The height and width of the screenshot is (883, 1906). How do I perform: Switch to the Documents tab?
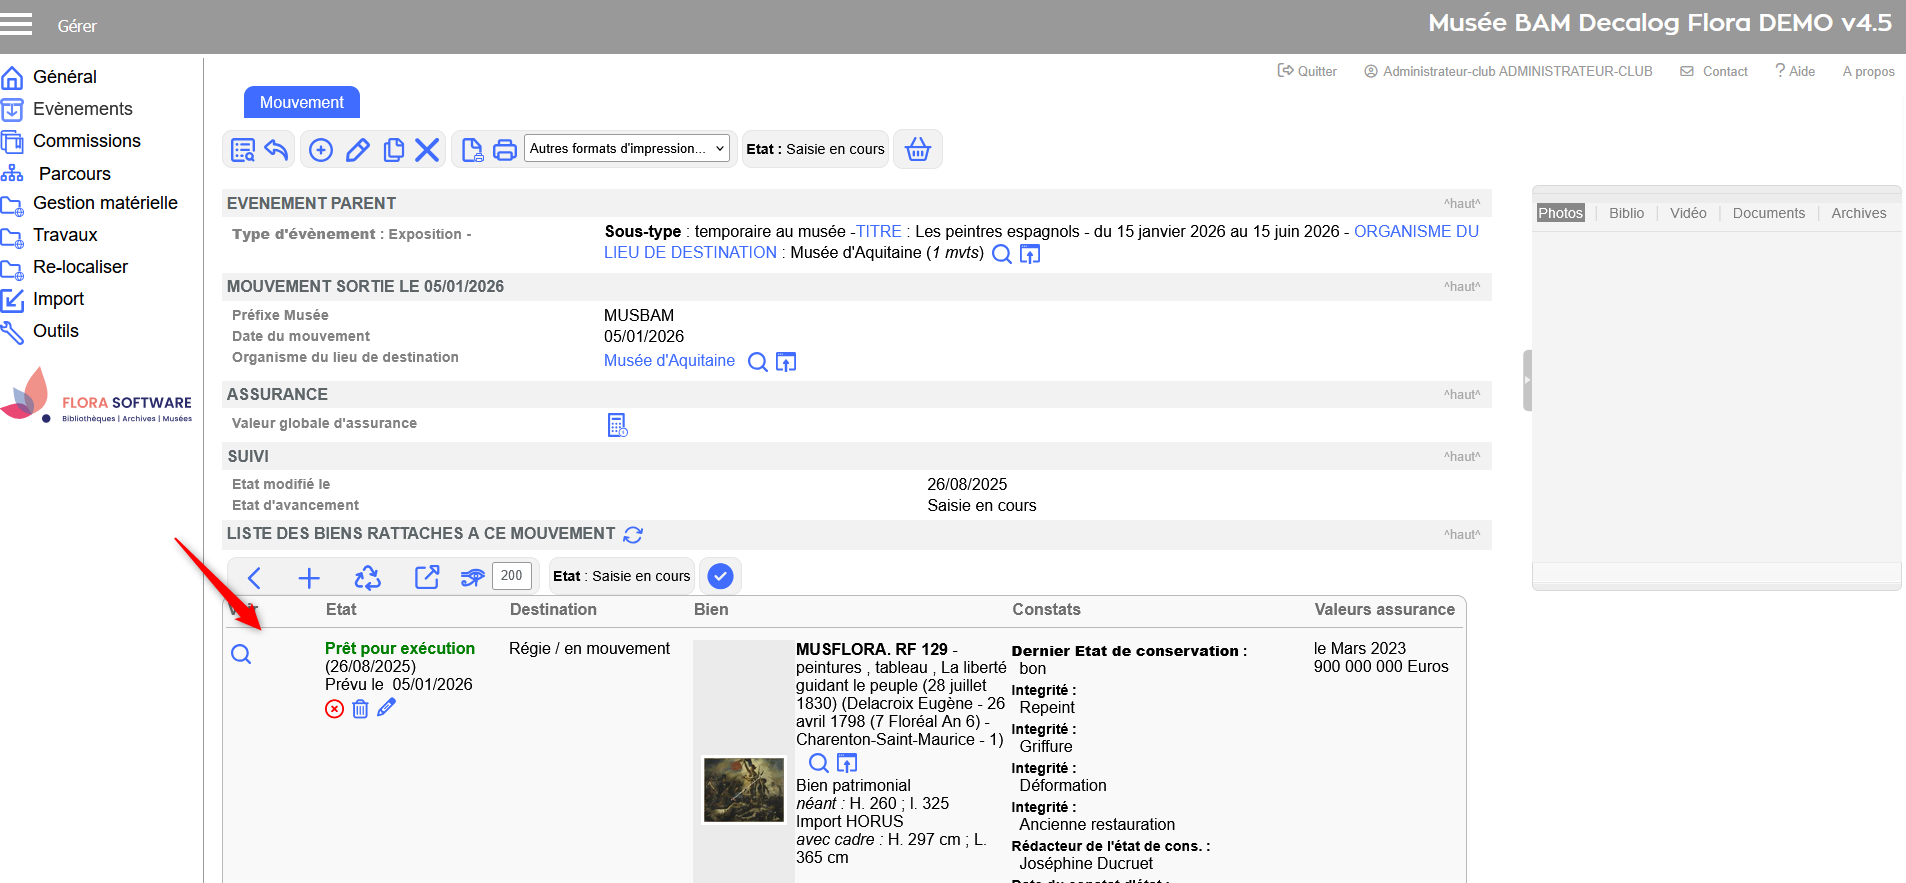click(1768, 213)
